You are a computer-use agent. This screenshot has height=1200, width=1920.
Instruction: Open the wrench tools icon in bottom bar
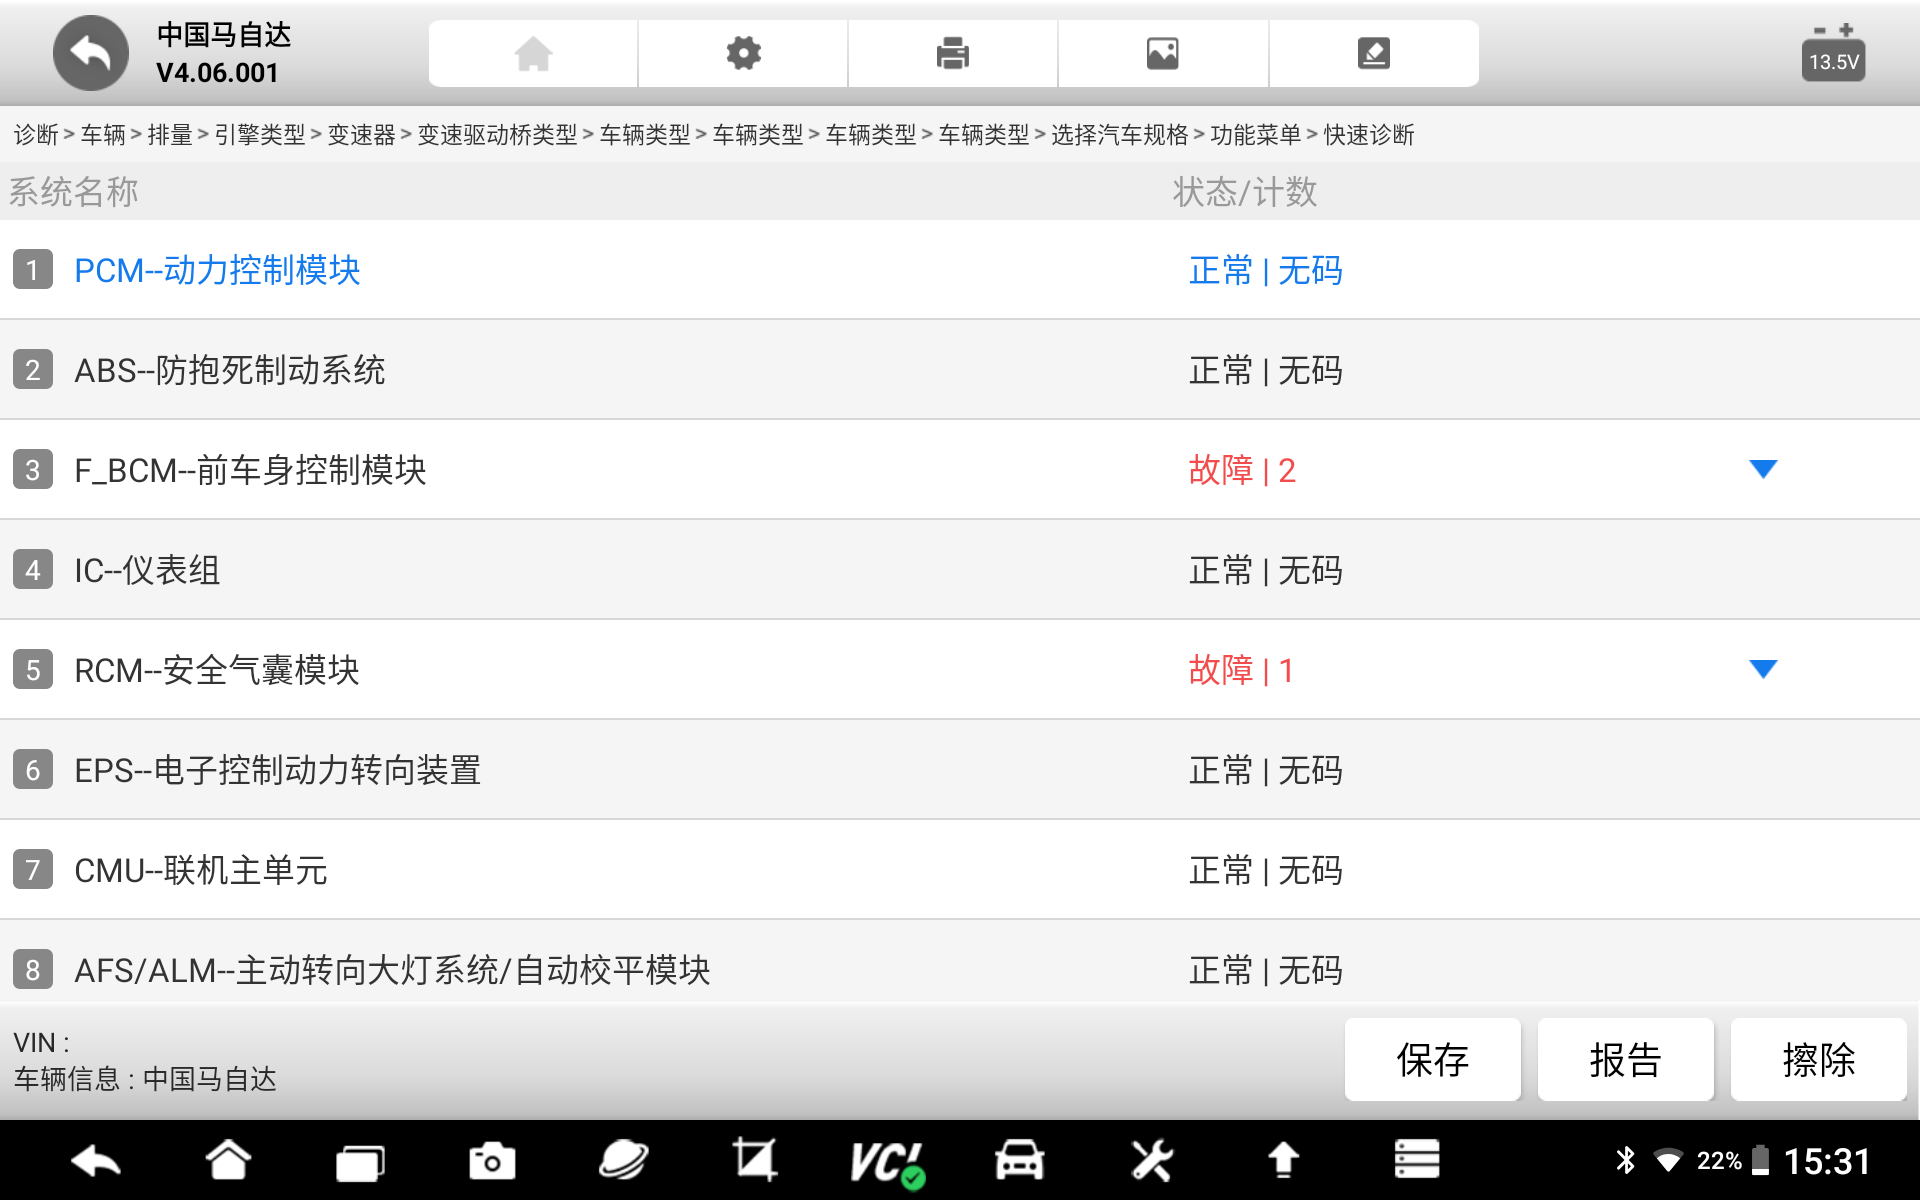pos(1151,1161)
